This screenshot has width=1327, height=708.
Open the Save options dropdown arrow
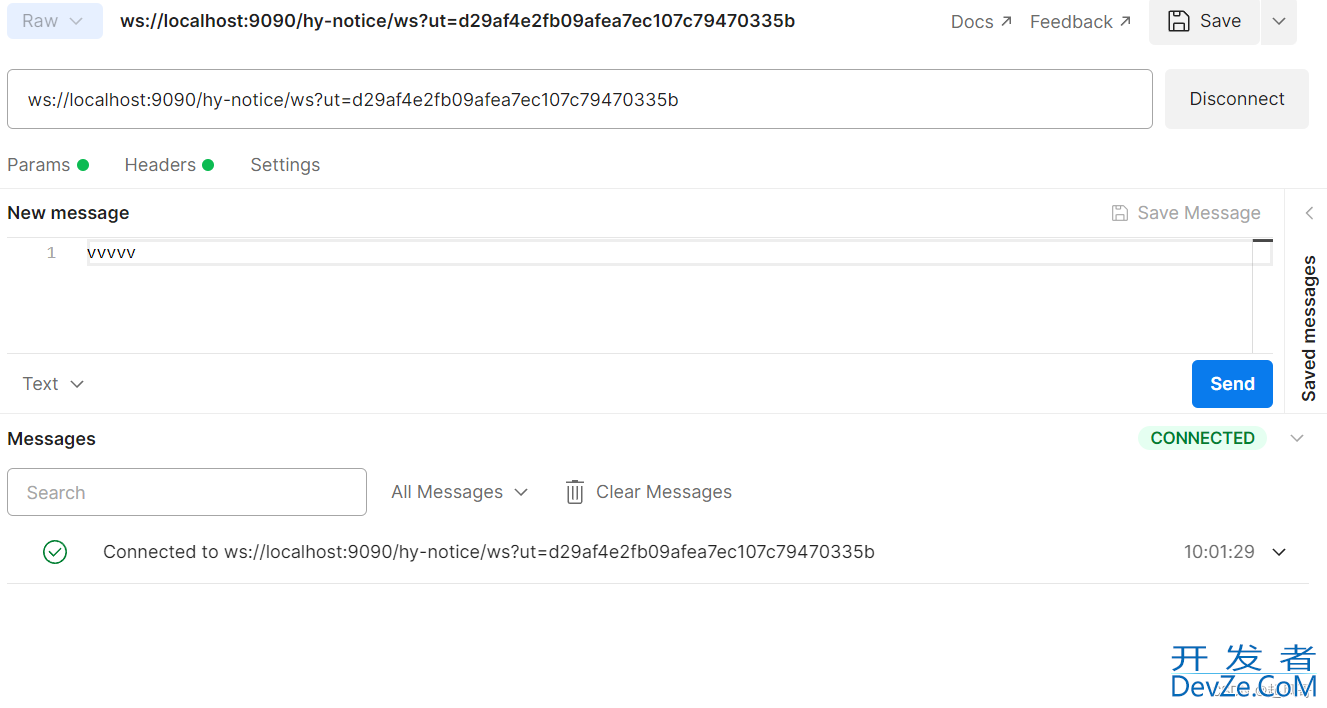coord(1278,21)
